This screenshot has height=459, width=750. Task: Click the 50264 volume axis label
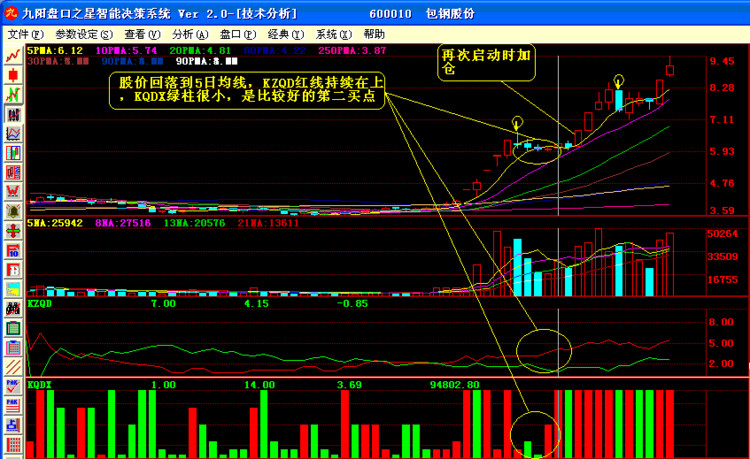click(722, 233)
